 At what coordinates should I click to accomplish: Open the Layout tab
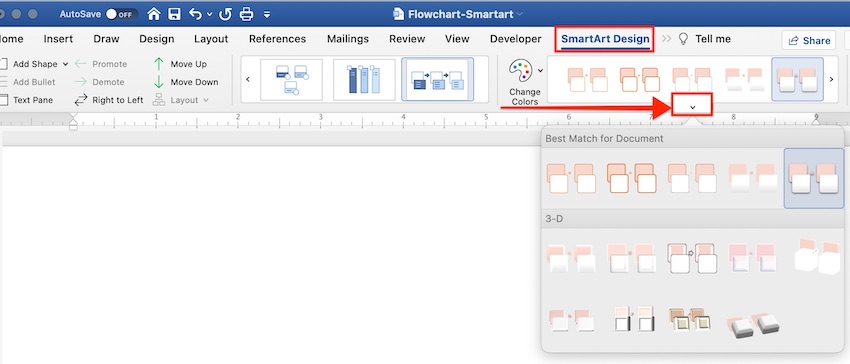(x=211, y=39)
